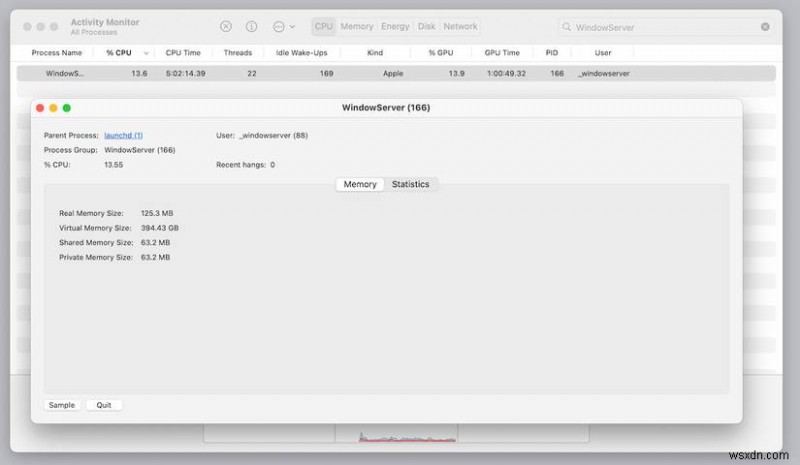The width and height of the screenshot is (800, 465).
Task: Toggle % CPU column sort order
Action: pyautogui.click(x=126, y=53)
